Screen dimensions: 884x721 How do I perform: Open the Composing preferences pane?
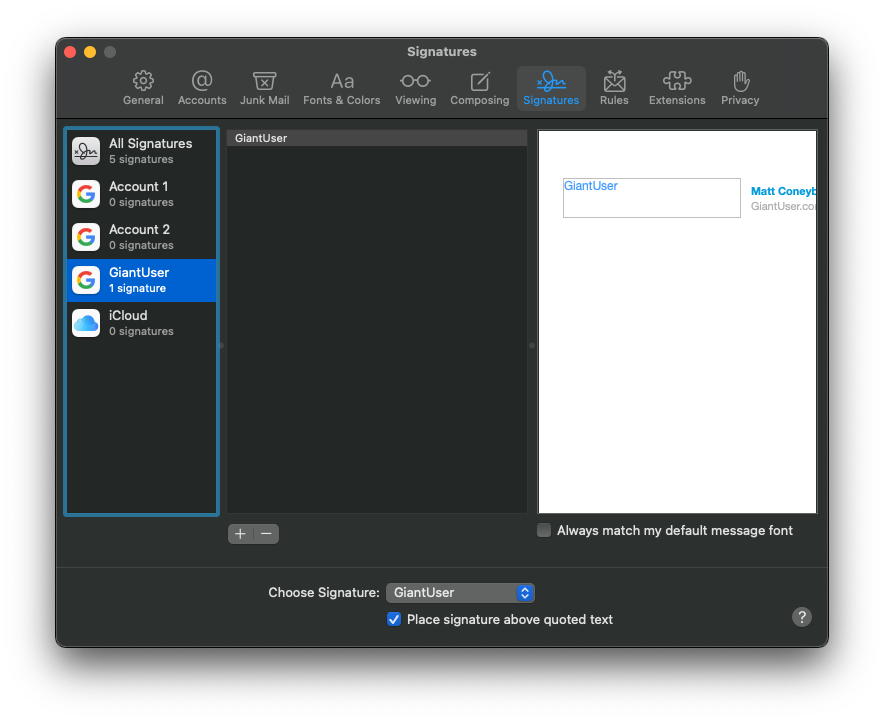point(480,88)
